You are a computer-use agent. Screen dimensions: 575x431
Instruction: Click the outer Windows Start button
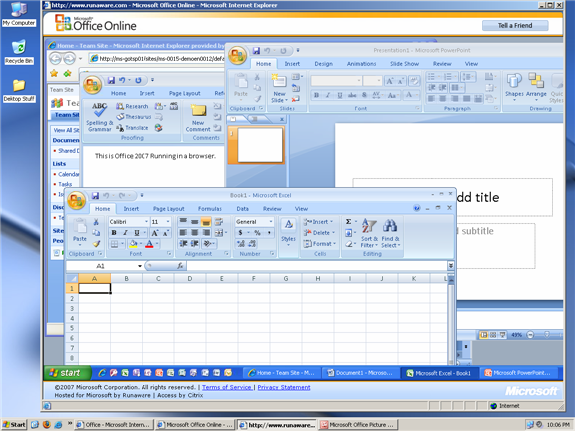pyautogui.click(x=14, y=425)
